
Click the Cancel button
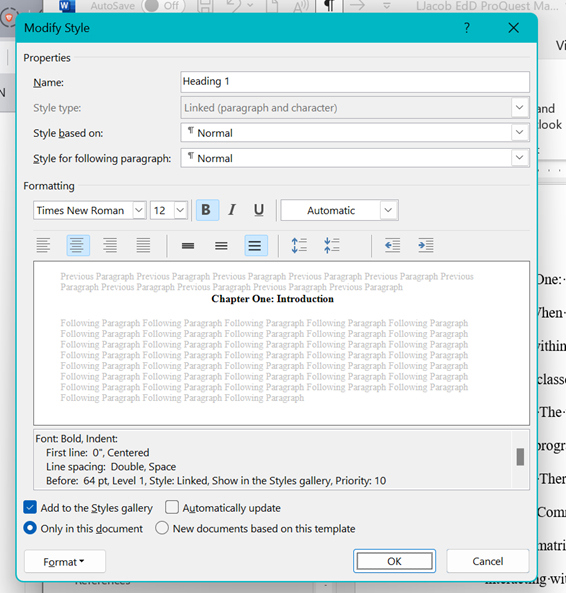[487, 561]
